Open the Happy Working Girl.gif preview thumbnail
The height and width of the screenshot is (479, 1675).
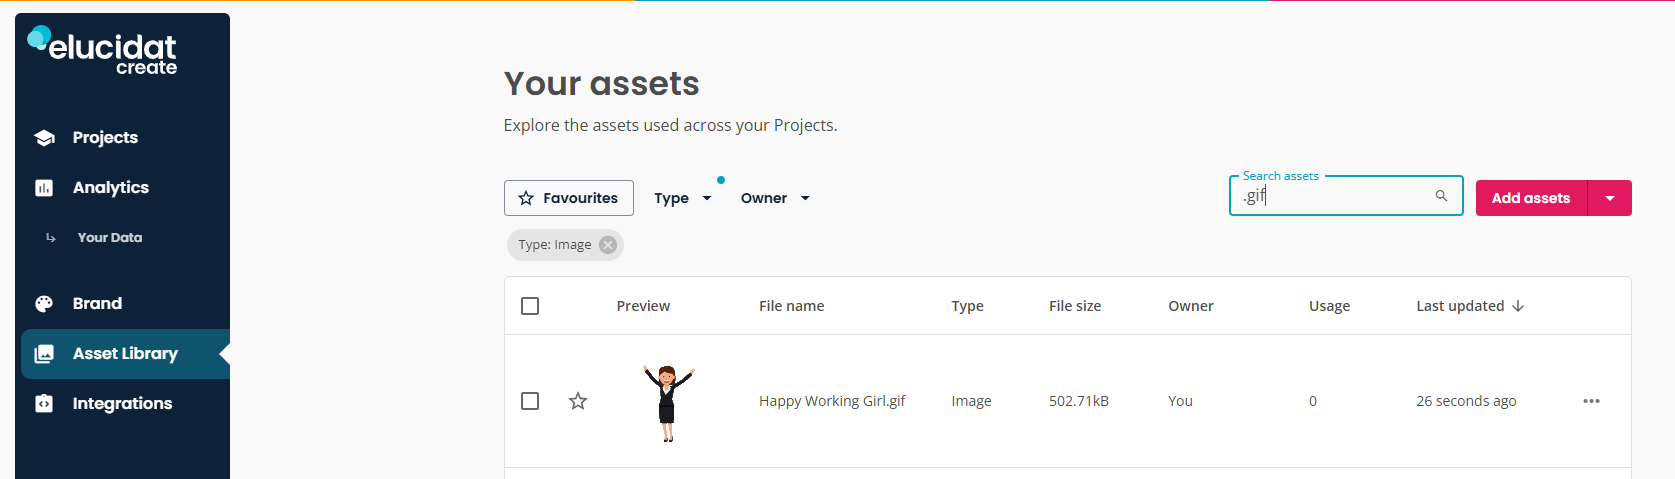[x=668, y=402]
